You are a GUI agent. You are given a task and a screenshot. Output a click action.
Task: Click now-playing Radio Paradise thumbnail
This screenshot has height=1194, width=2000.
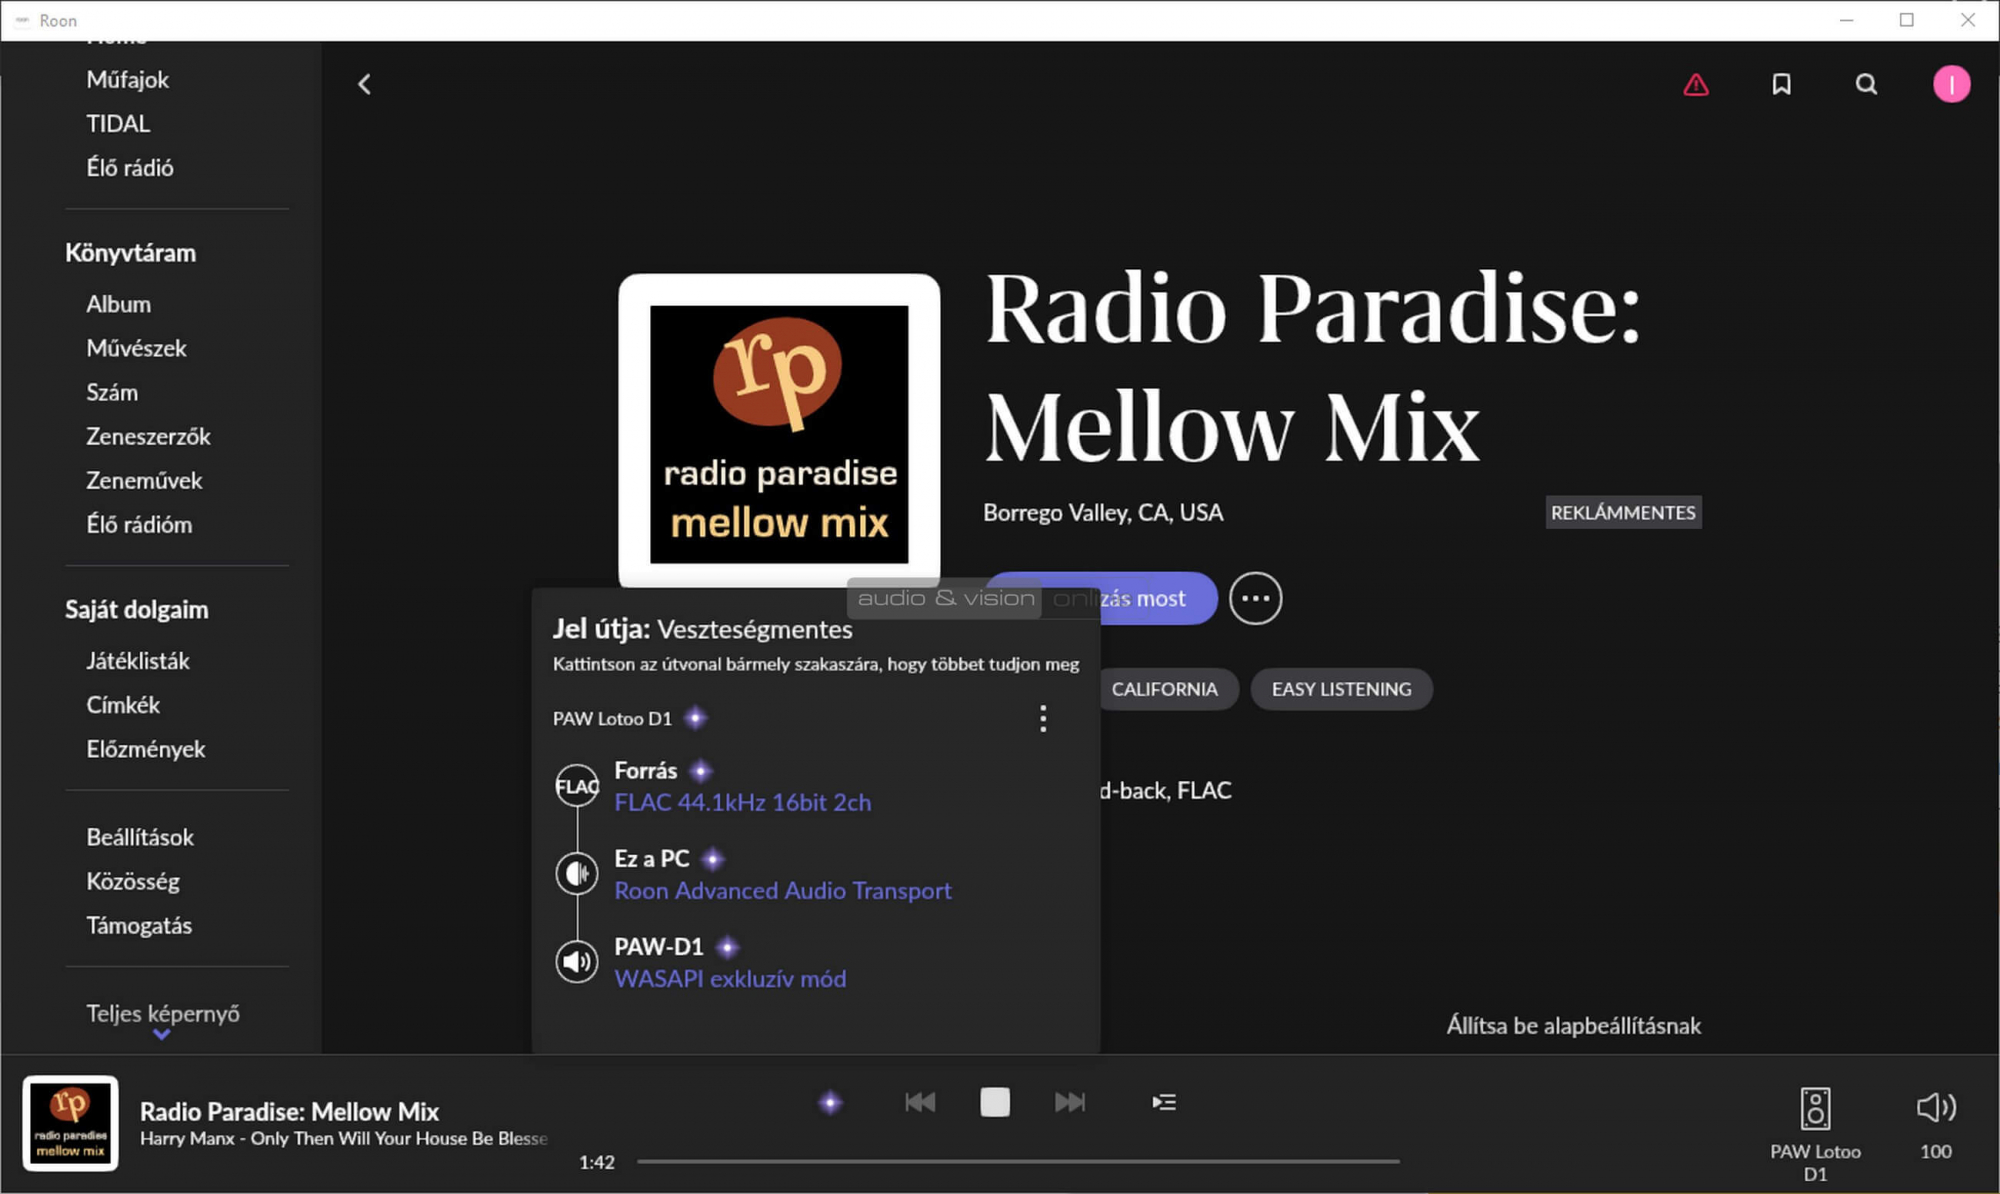71,1123
